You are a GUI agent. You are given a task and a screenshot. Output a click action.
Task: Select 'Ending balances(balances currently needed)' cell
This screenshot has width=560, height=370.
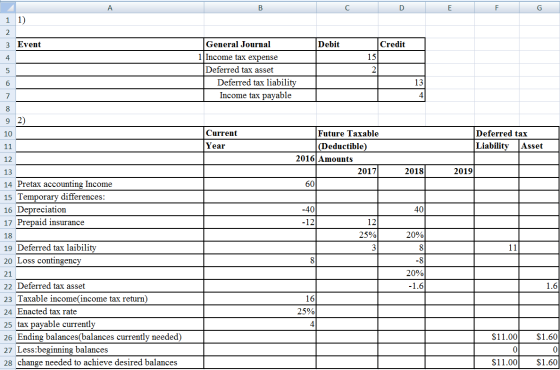click(x=110, y=337)
